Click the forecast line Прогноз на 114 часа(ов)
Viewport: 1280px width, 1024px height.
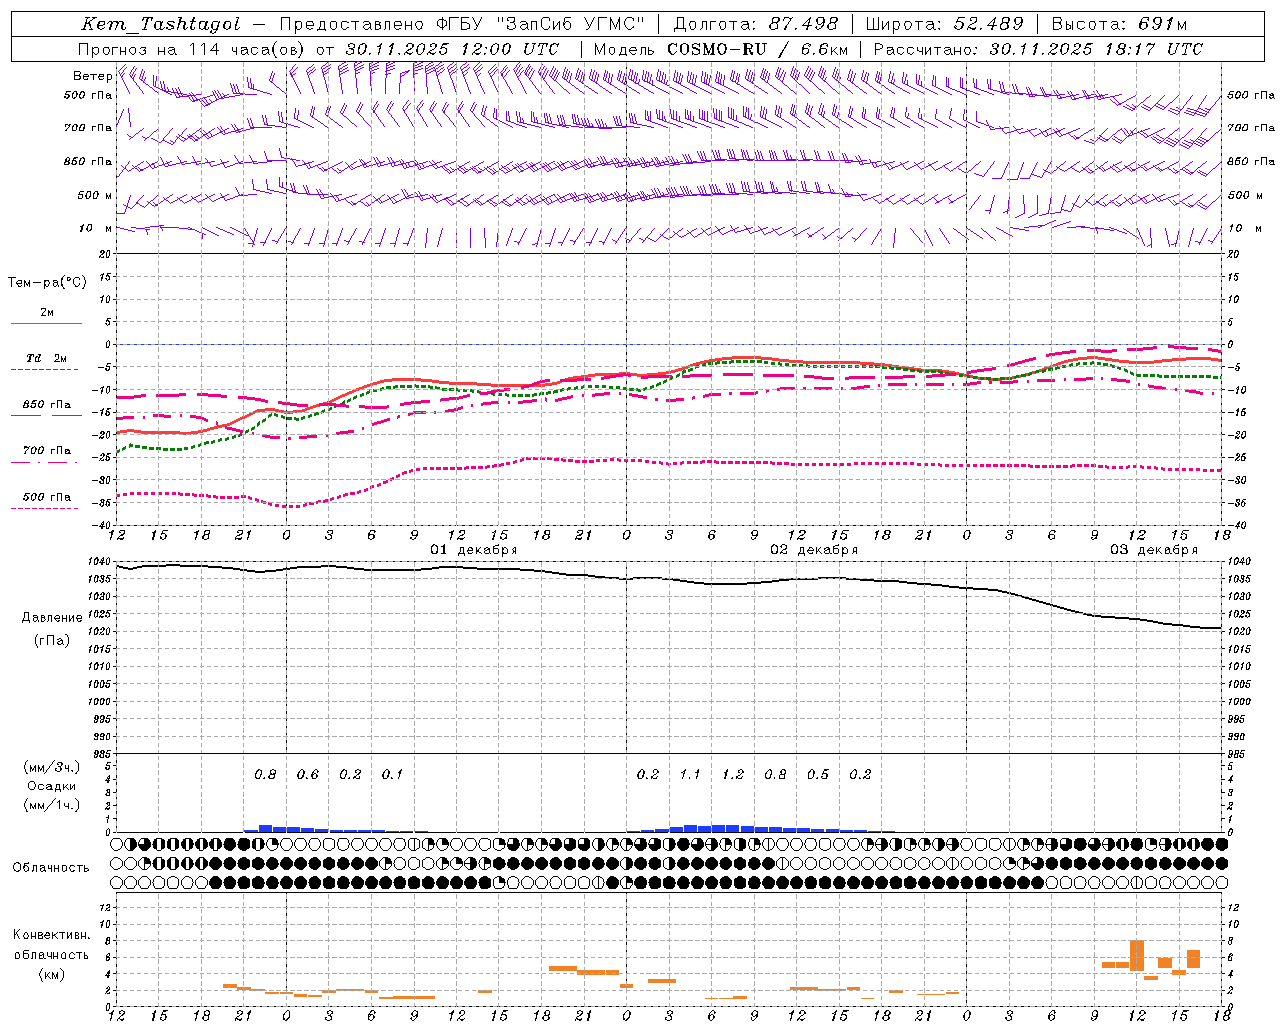(x=192, y=49)
